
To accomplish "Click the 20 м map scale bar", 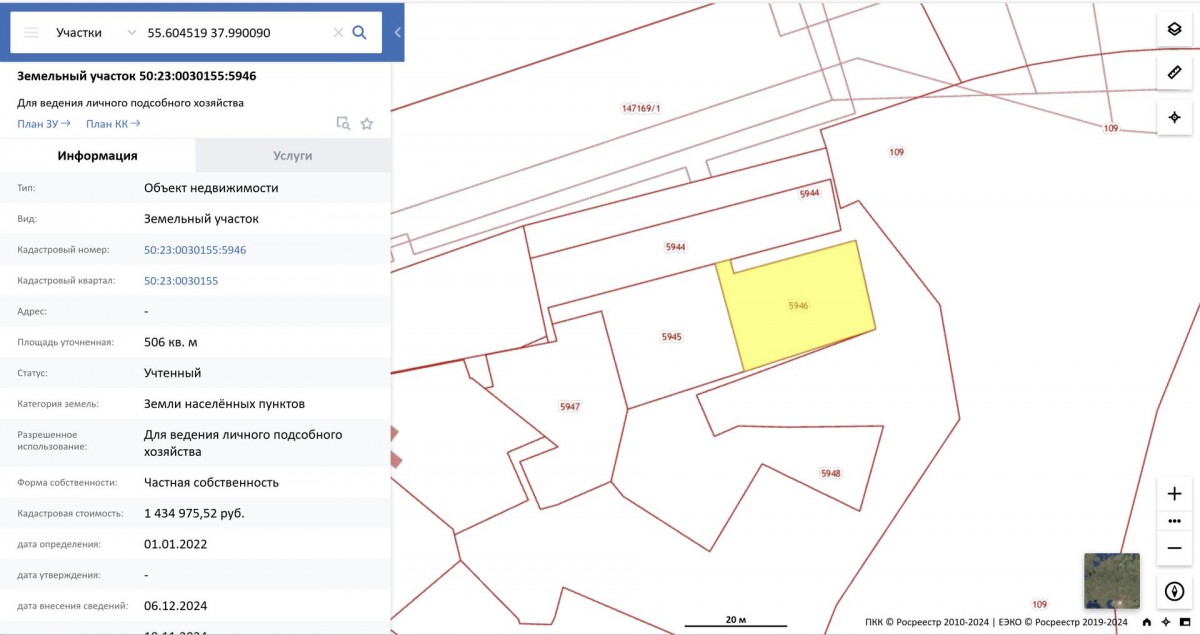I will point(736,622).
